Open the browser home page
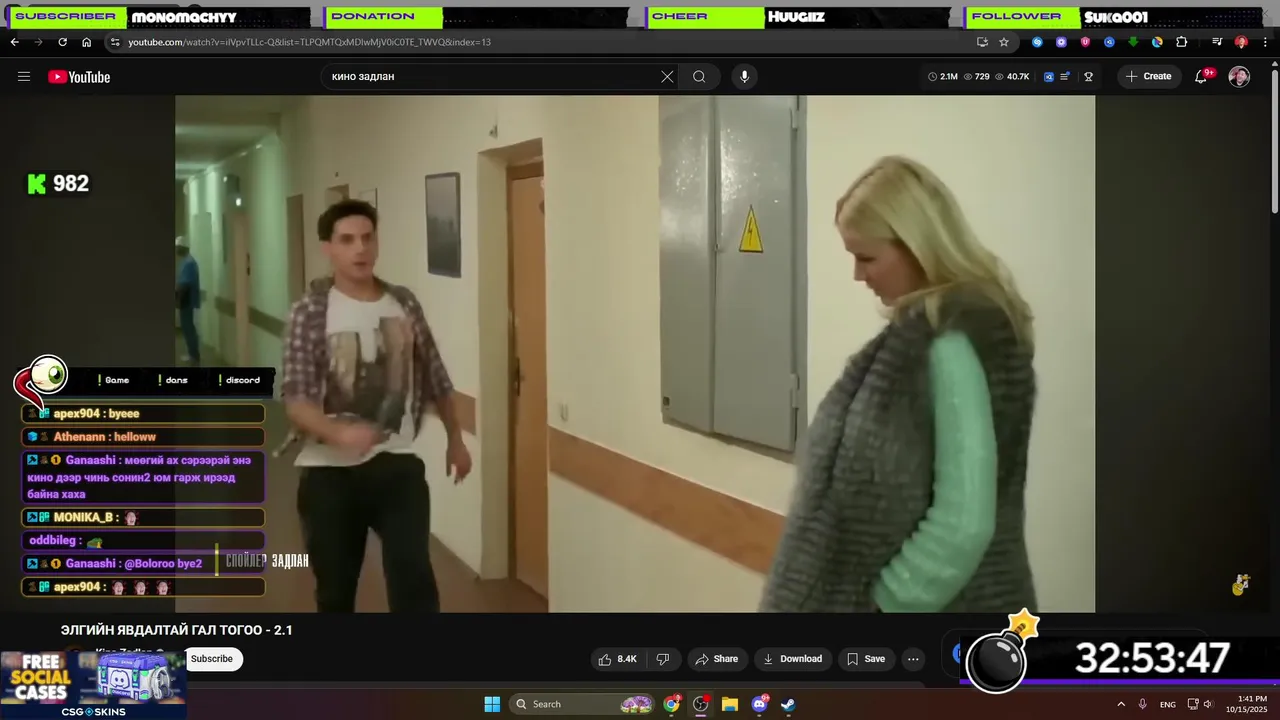The image size is (1280, 720). 86,42
